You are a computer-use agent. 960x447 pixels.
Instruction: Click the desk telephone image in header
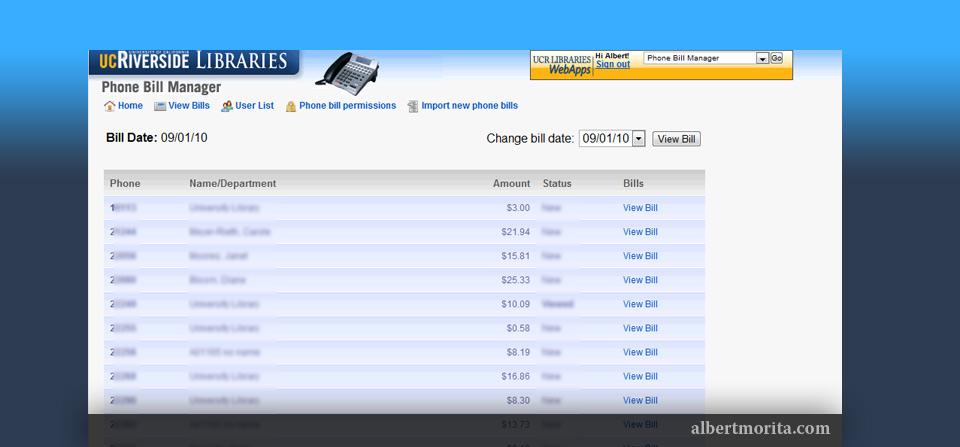(347, 70)
